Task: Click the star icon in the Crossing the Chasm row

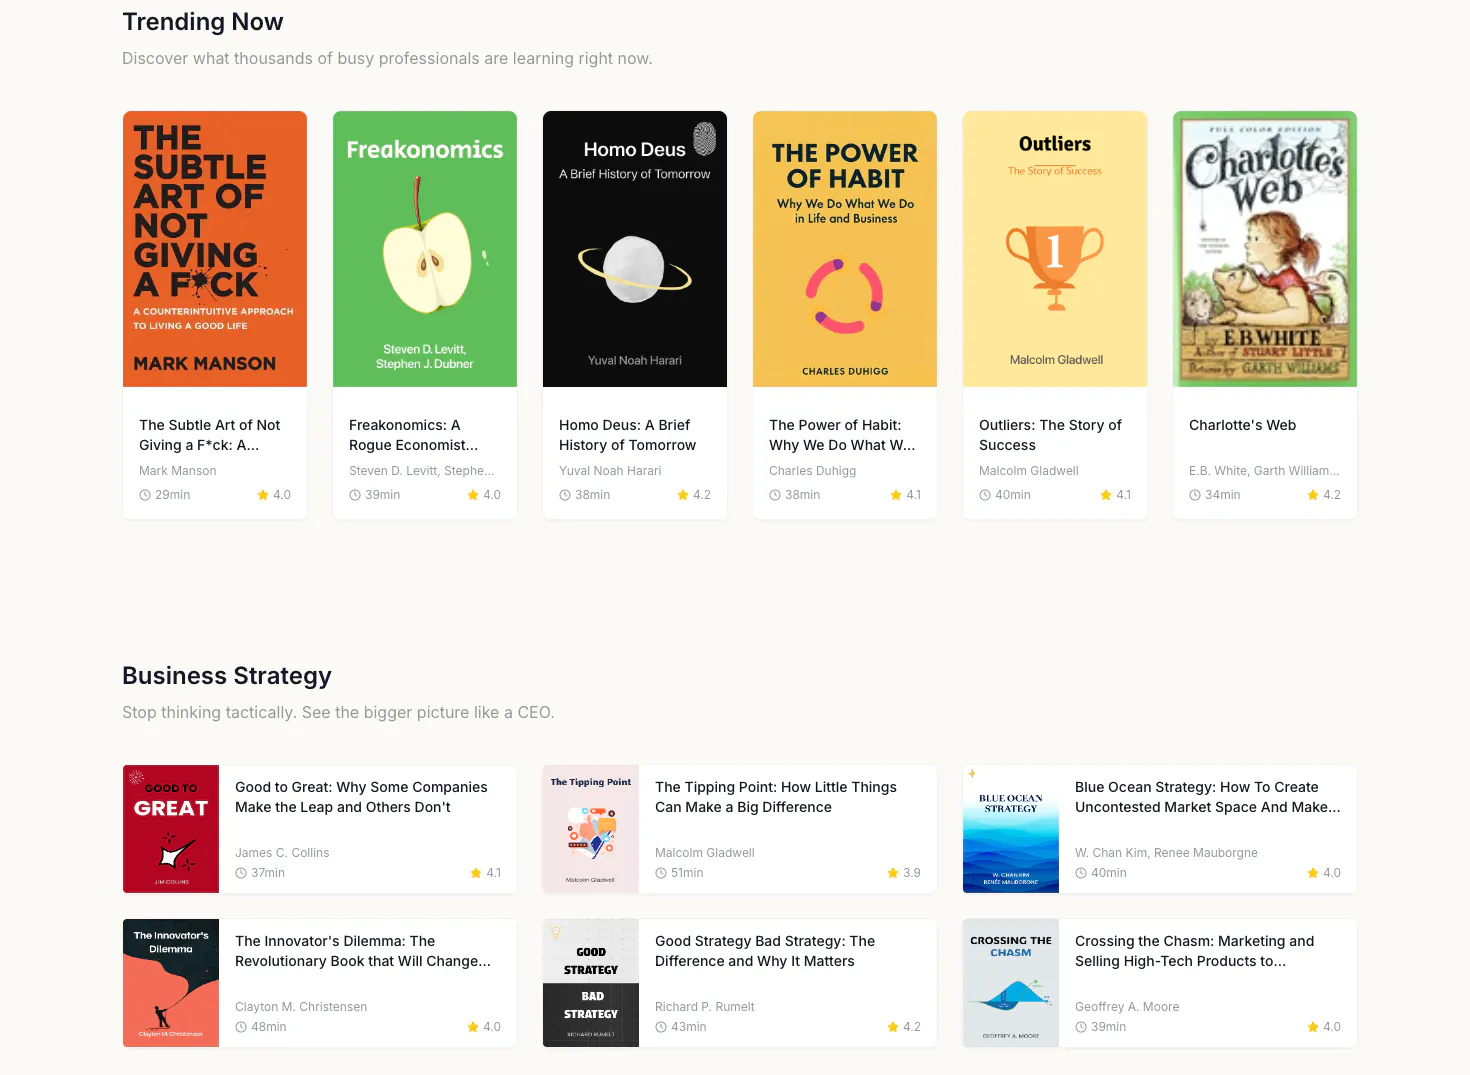Action: click(x=1313, y=1027)
